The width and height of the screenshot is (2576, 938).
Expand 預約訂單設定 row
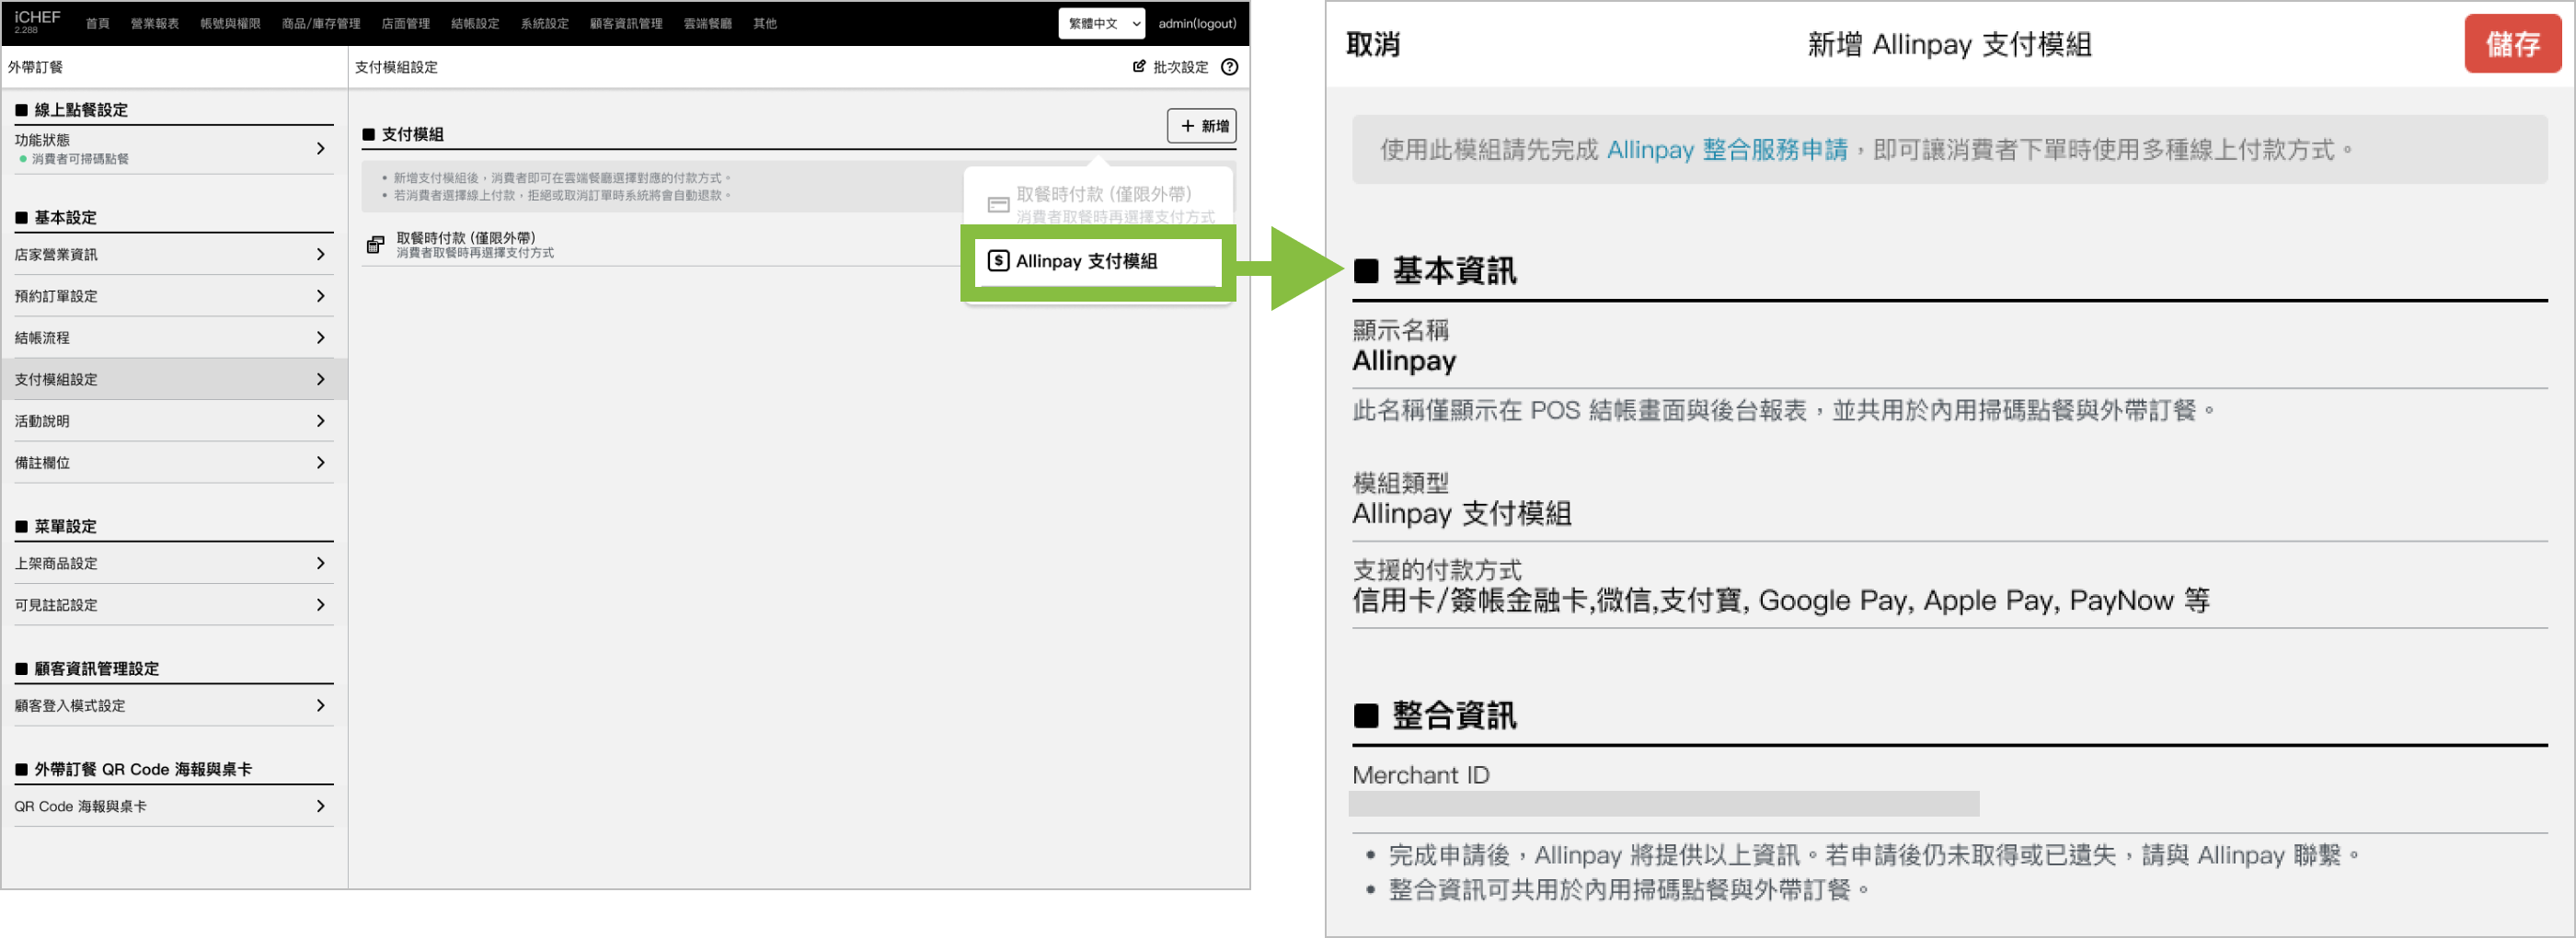pyautogui.click(x=172, y=296)
